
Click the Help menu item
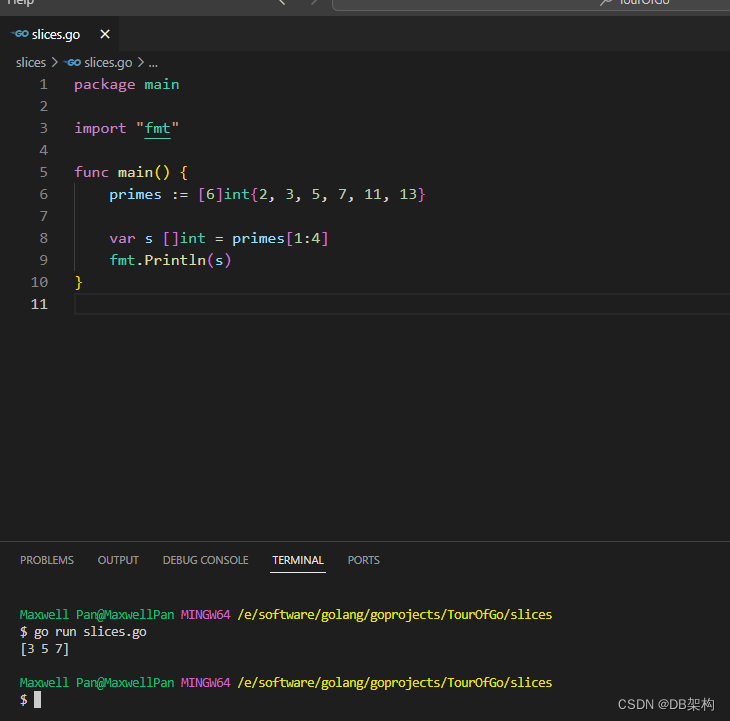(x=21, y=2)
